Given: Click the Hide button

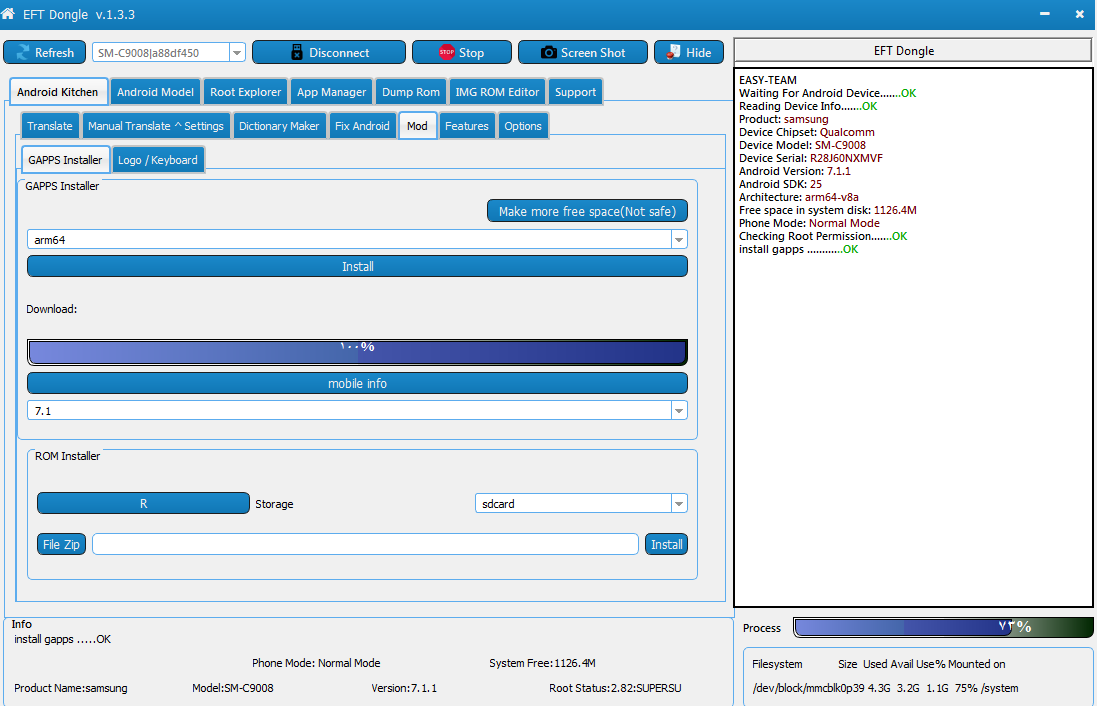Looking at the screenshot, I should pos(689,52).
